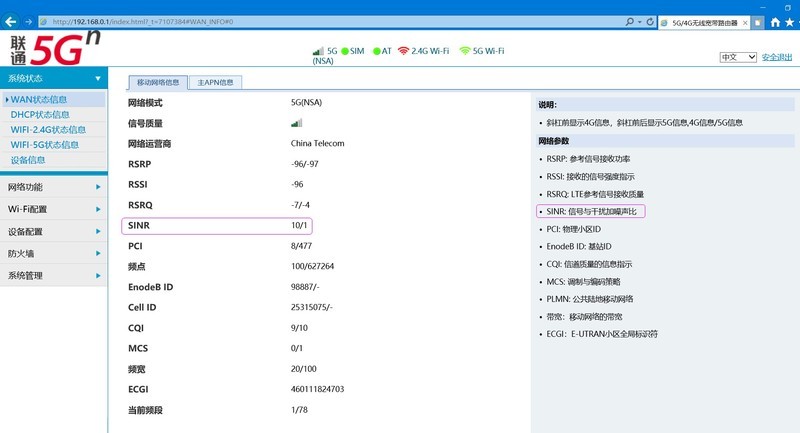The width and height of the screenshot is (800, 433).
Task: Click the RSRP explanation in 网络参数 list
Action: coord(588,159)
